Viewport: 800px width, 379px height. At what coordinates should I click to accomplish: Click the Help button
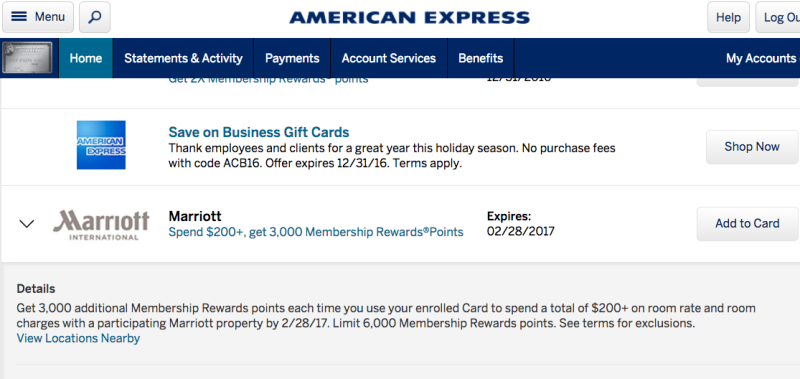[728, 17]
